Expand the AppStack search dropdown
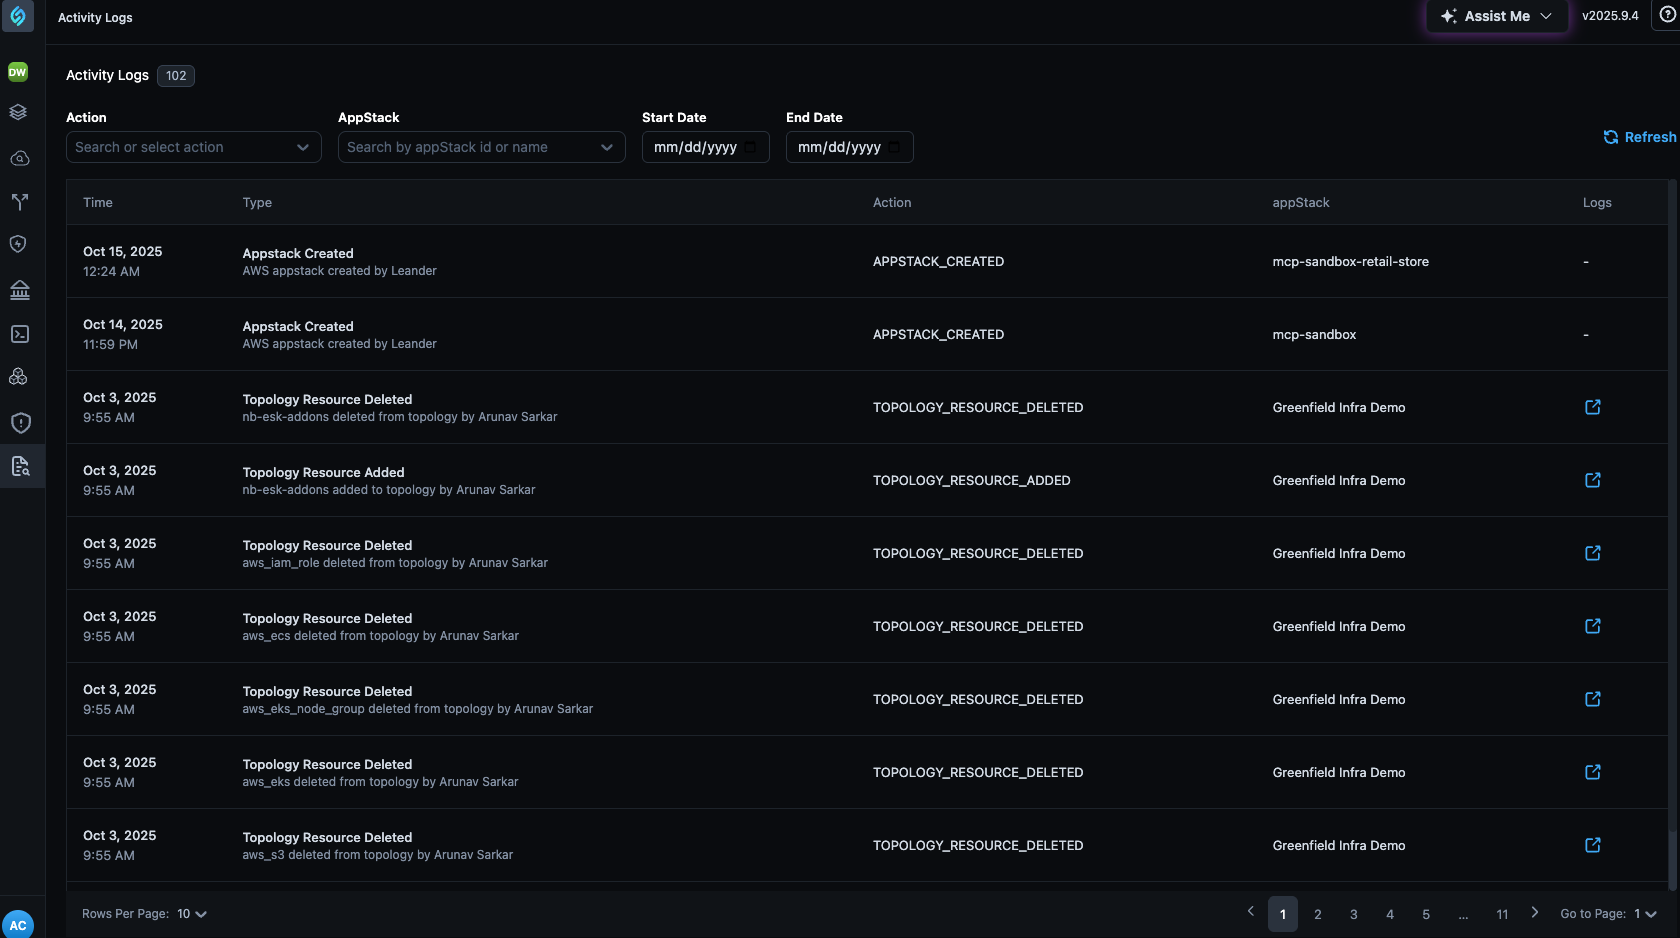 [x=481, y=147]
